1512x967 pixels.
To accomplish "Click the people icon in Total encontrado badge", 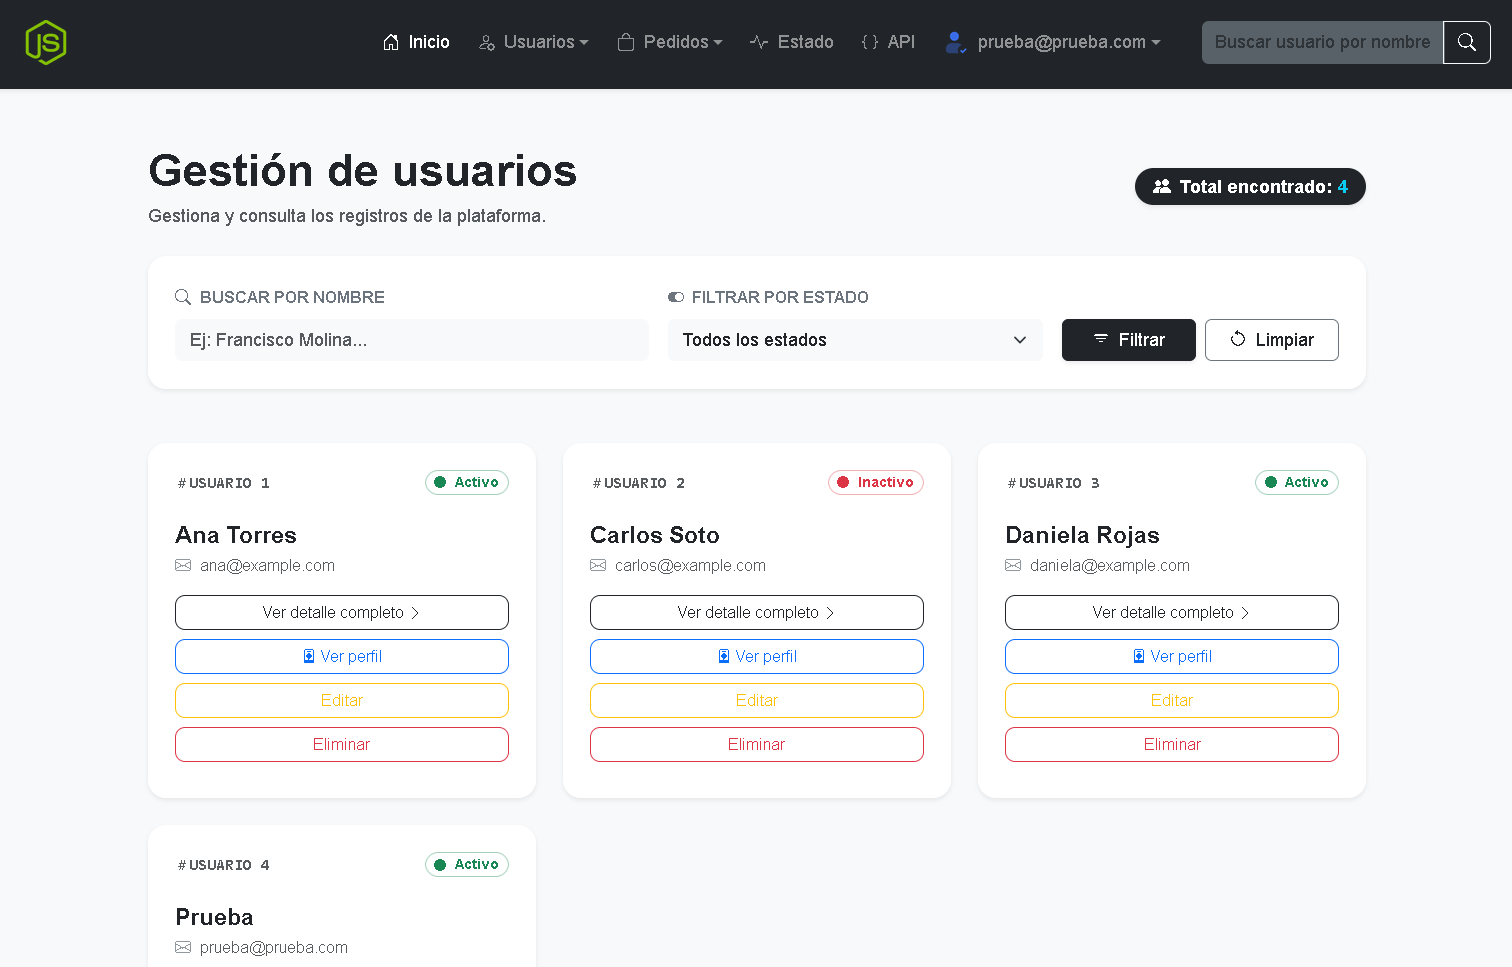I will (1162, 187).
